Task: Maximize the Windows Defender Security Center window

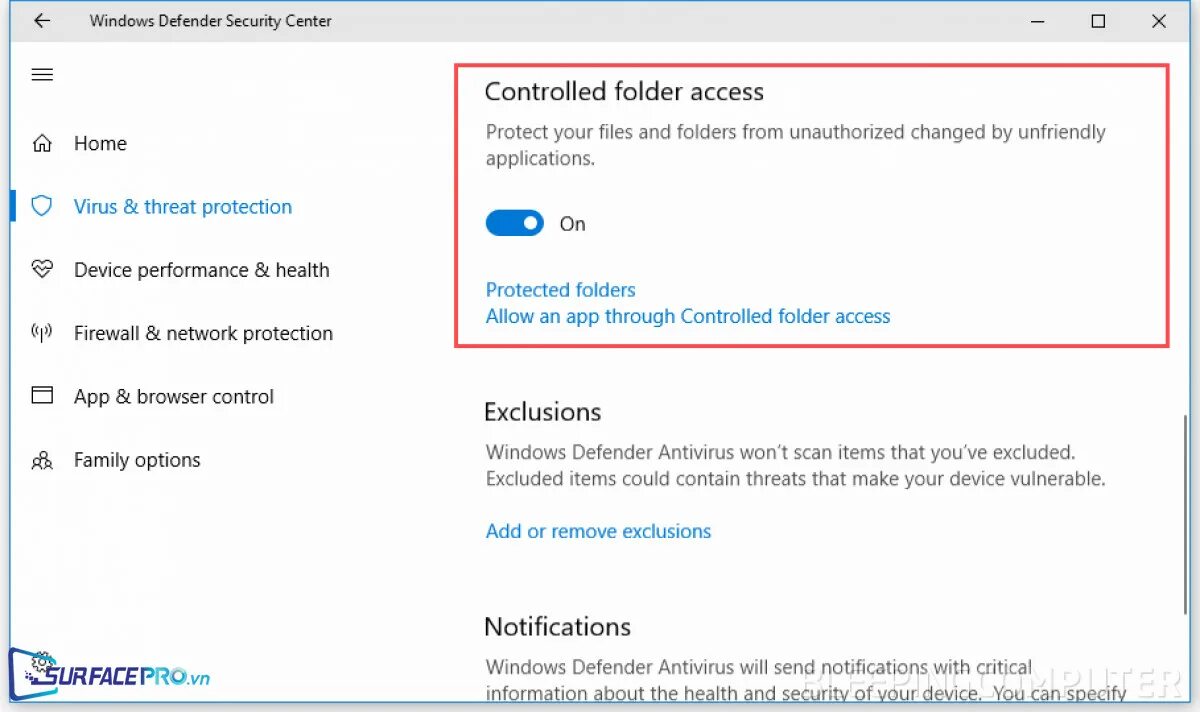Action: click(x=1098, y=21)
